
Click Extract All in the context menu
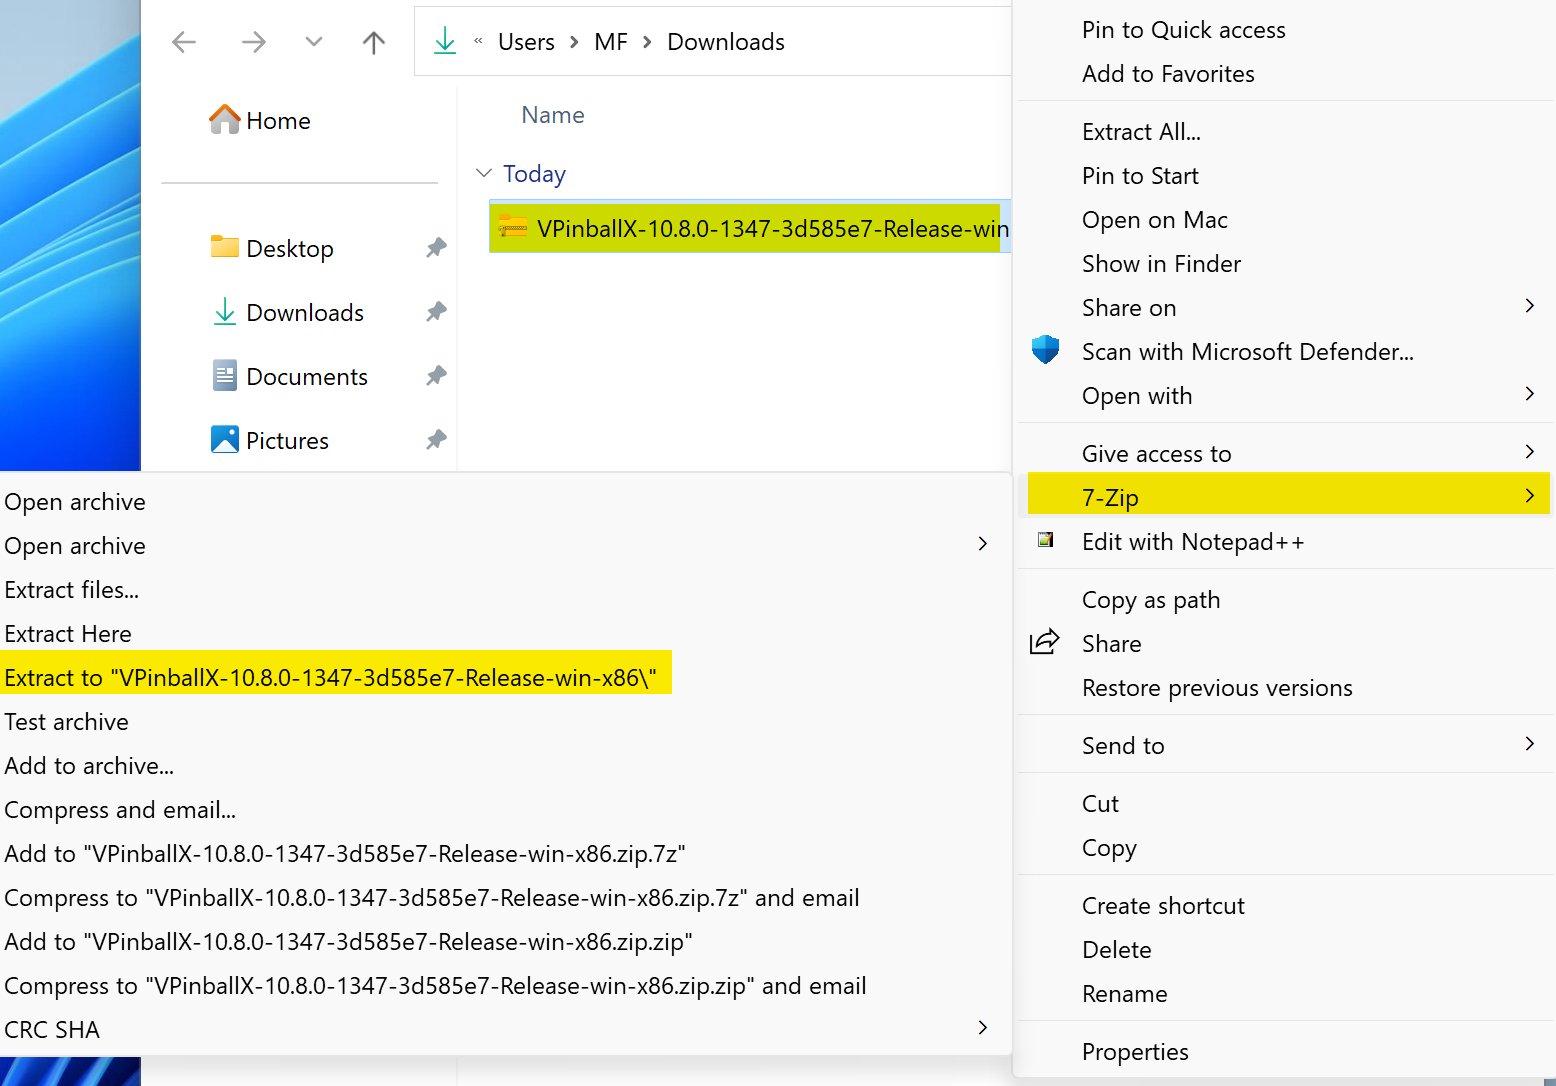pos(1140,131)
